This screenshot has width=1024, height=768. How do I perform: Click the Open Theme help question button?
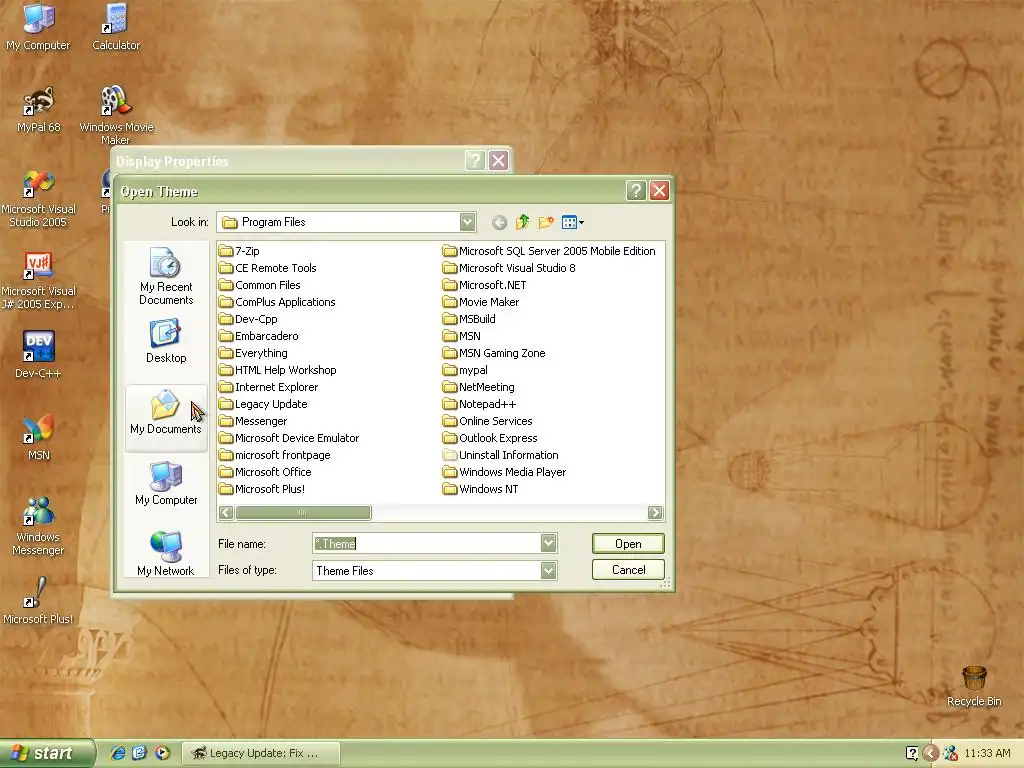pyautogui.click(x=636, y=191)
